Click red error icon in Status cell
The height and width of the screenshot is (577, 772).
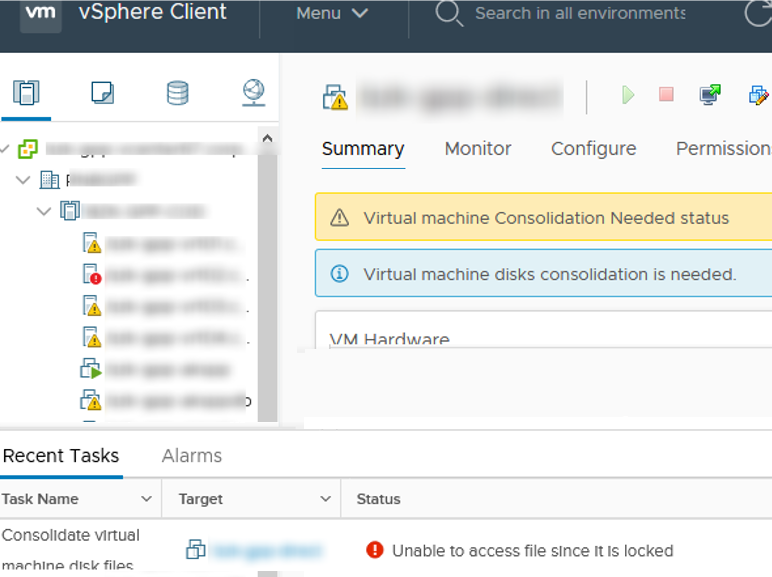coord(375,549)
